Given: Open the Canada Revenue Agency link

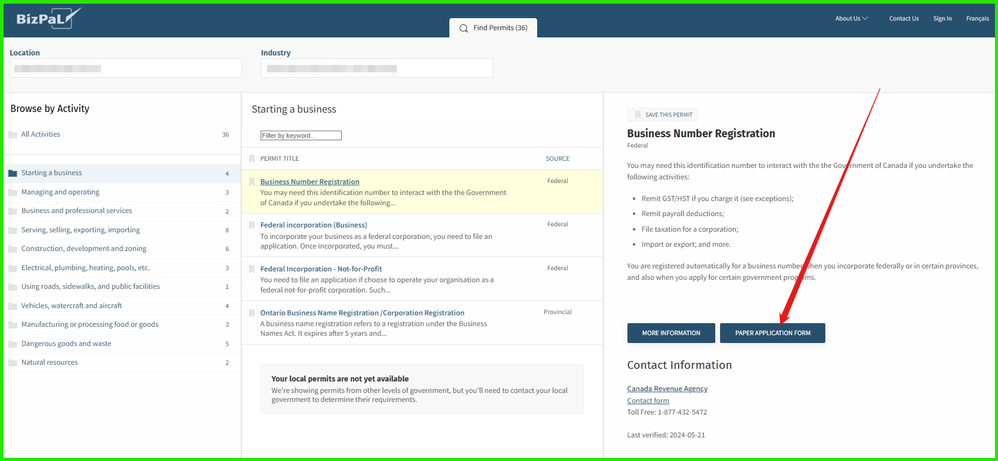Looking at the screenshot, I should click(x=667, y=388).
